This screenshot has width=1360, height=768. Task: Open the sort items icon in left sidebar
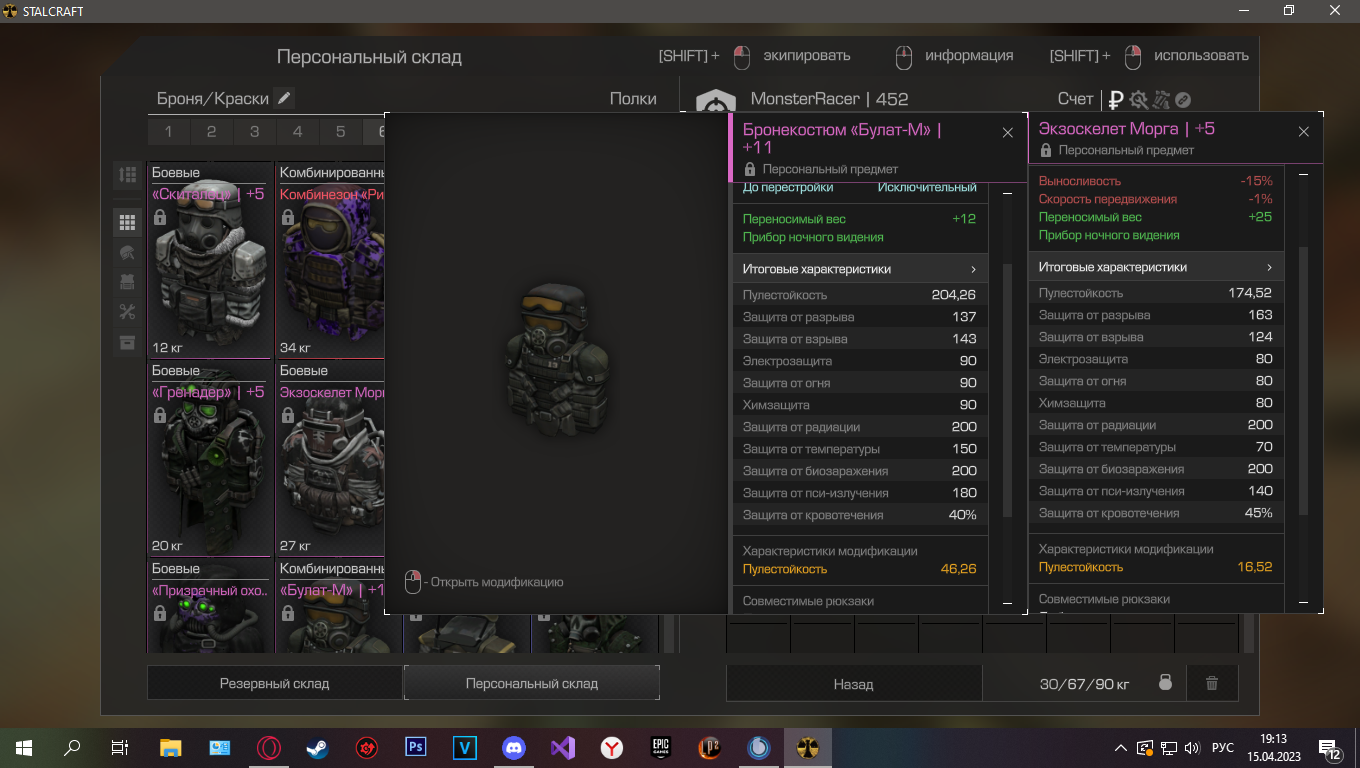click(x=127, y=175)
